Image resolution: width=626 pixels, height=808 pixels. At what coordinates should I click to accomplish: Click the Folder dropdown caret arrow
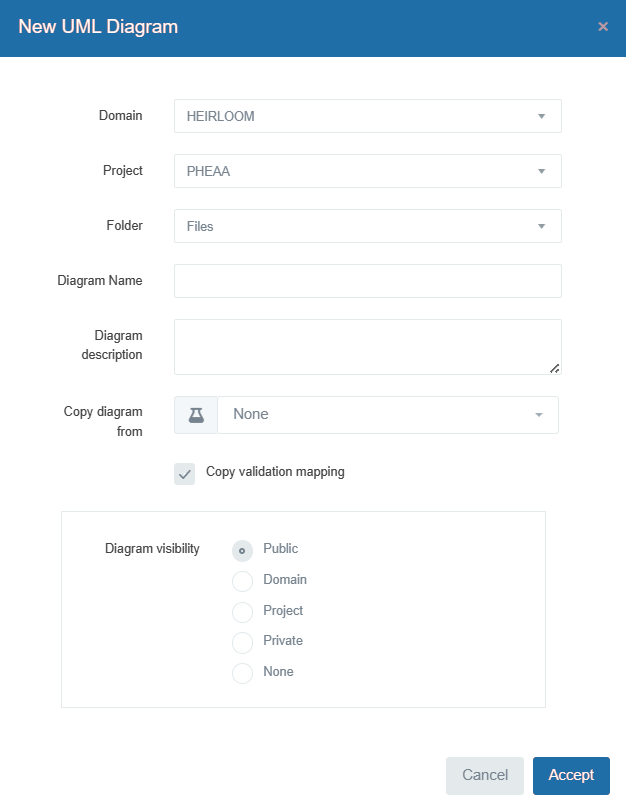coord(541,226)
